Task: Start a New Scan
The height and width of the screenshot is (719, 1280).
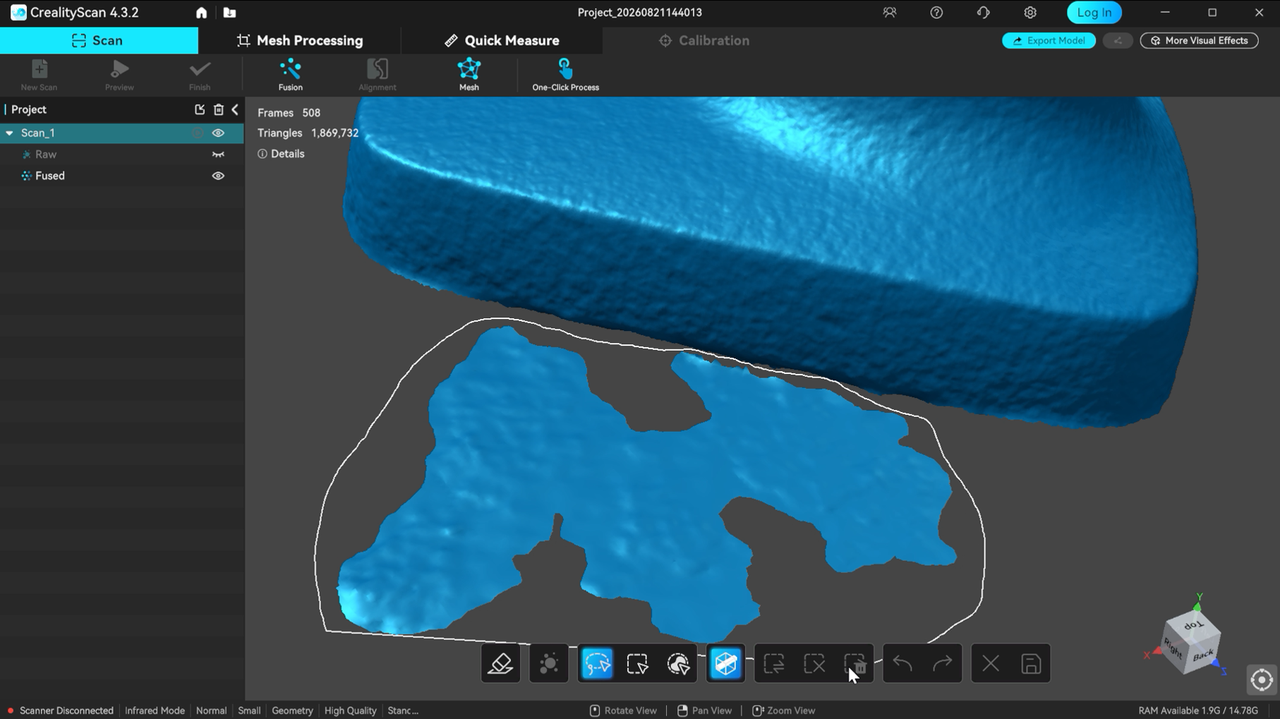Action: 39,75
